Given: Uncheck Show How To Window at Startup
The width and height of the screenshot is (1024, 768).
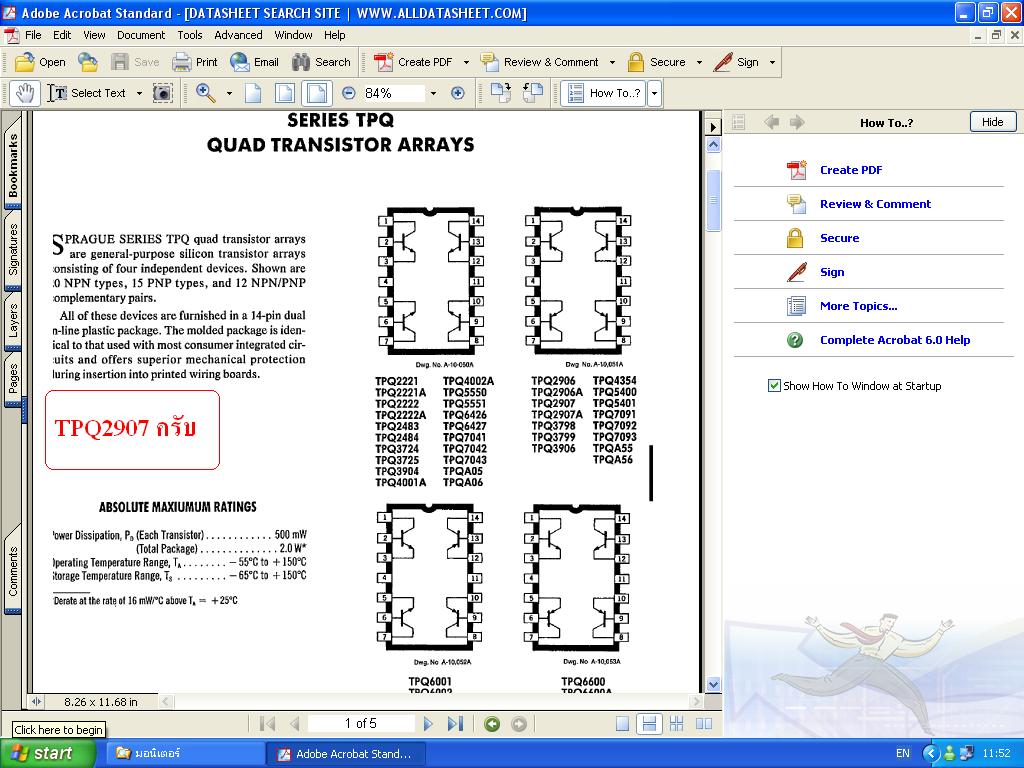Looking at the screenshot, I should pyautogui.click(x=774, y=386).
